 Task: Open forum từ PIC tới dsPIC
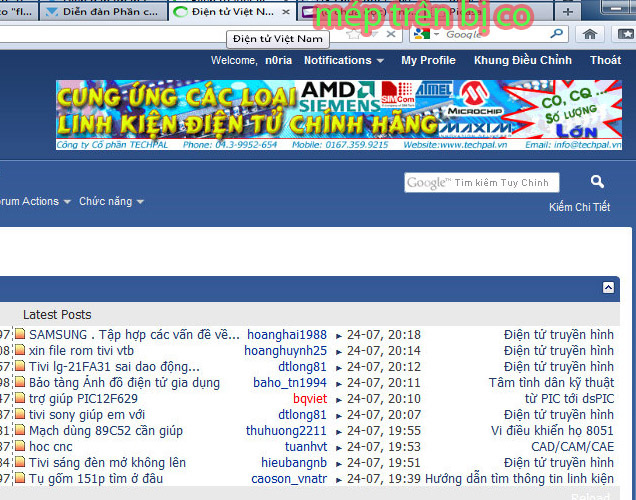(569, 399)
